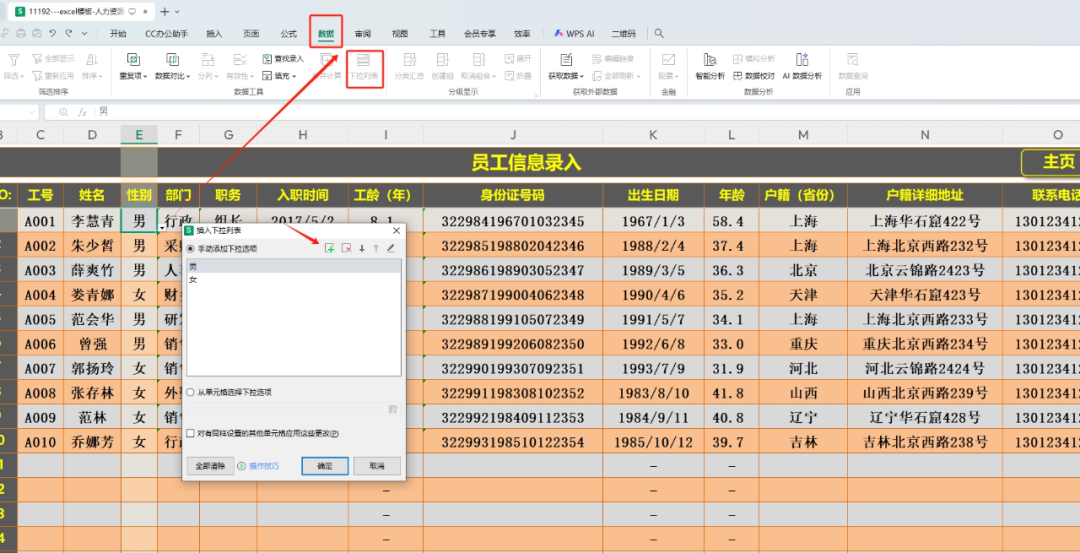Switch to the 视图 tab
The width and height of the screenshot is (1080, 553).
(400, 33)
